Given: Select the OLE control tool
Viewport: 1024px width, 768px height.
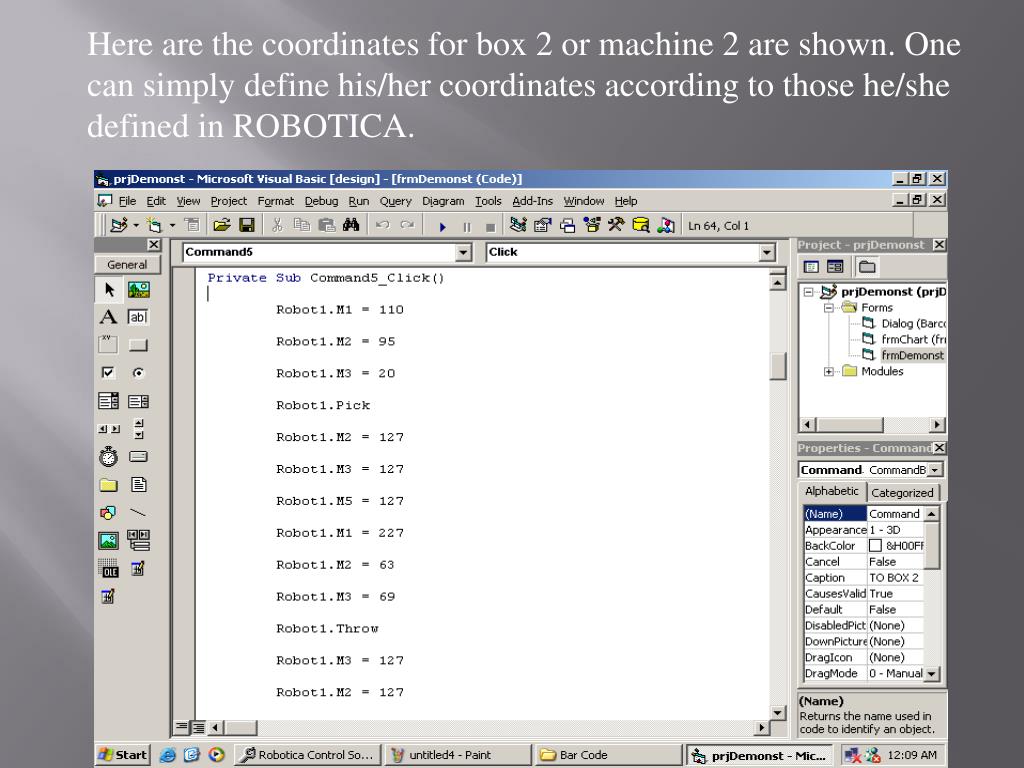Looking at the screenshot, I should [108, 569].
